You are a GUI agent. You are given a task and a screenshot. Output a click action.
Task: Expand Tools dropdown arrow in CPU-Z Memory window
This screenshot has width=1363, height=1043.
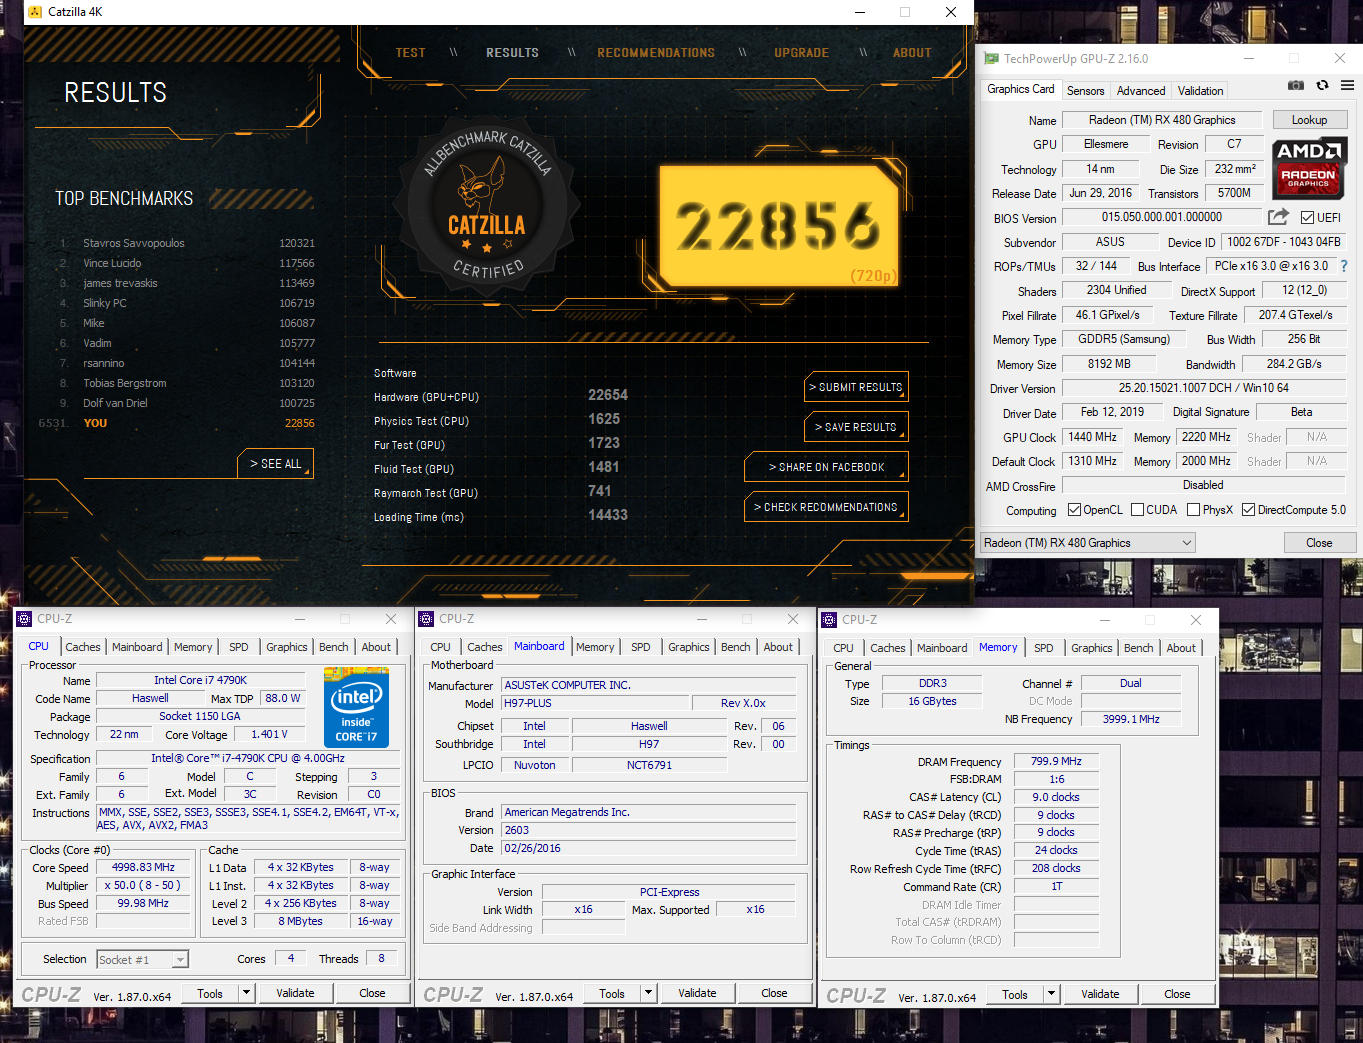[1051, 994]
